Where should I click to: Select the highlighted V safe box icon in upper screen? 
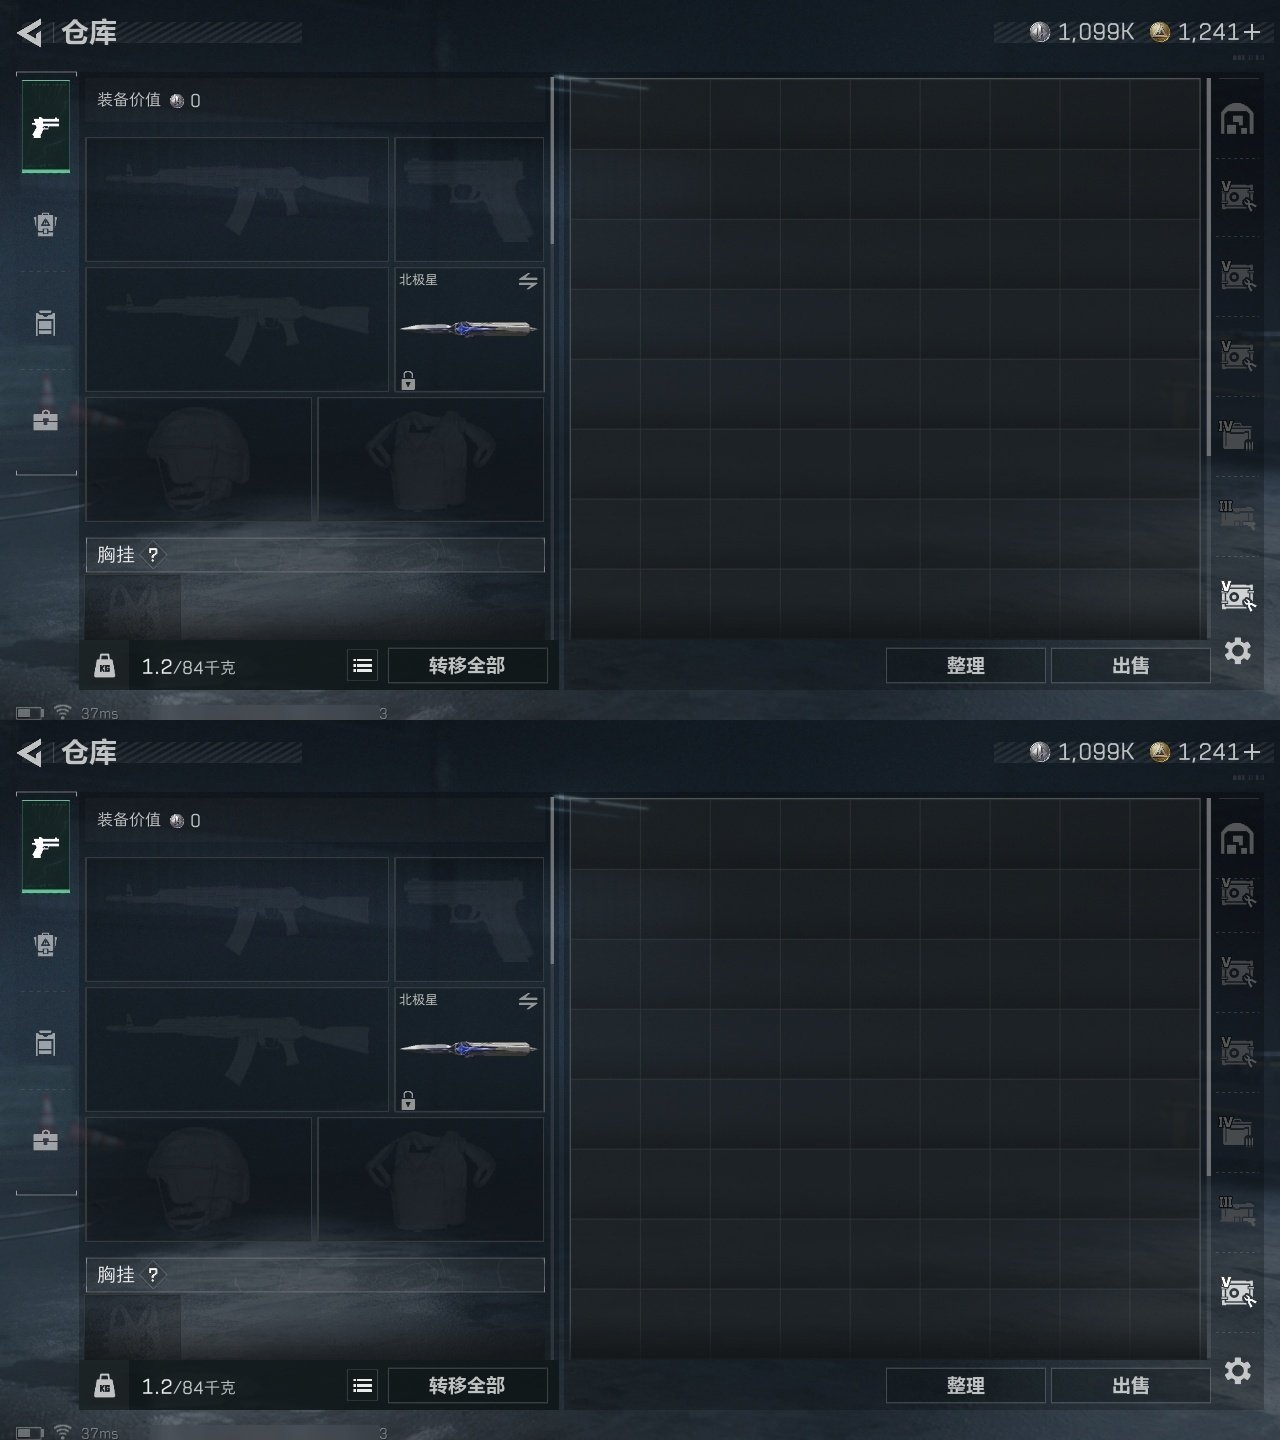[1238, 595]
